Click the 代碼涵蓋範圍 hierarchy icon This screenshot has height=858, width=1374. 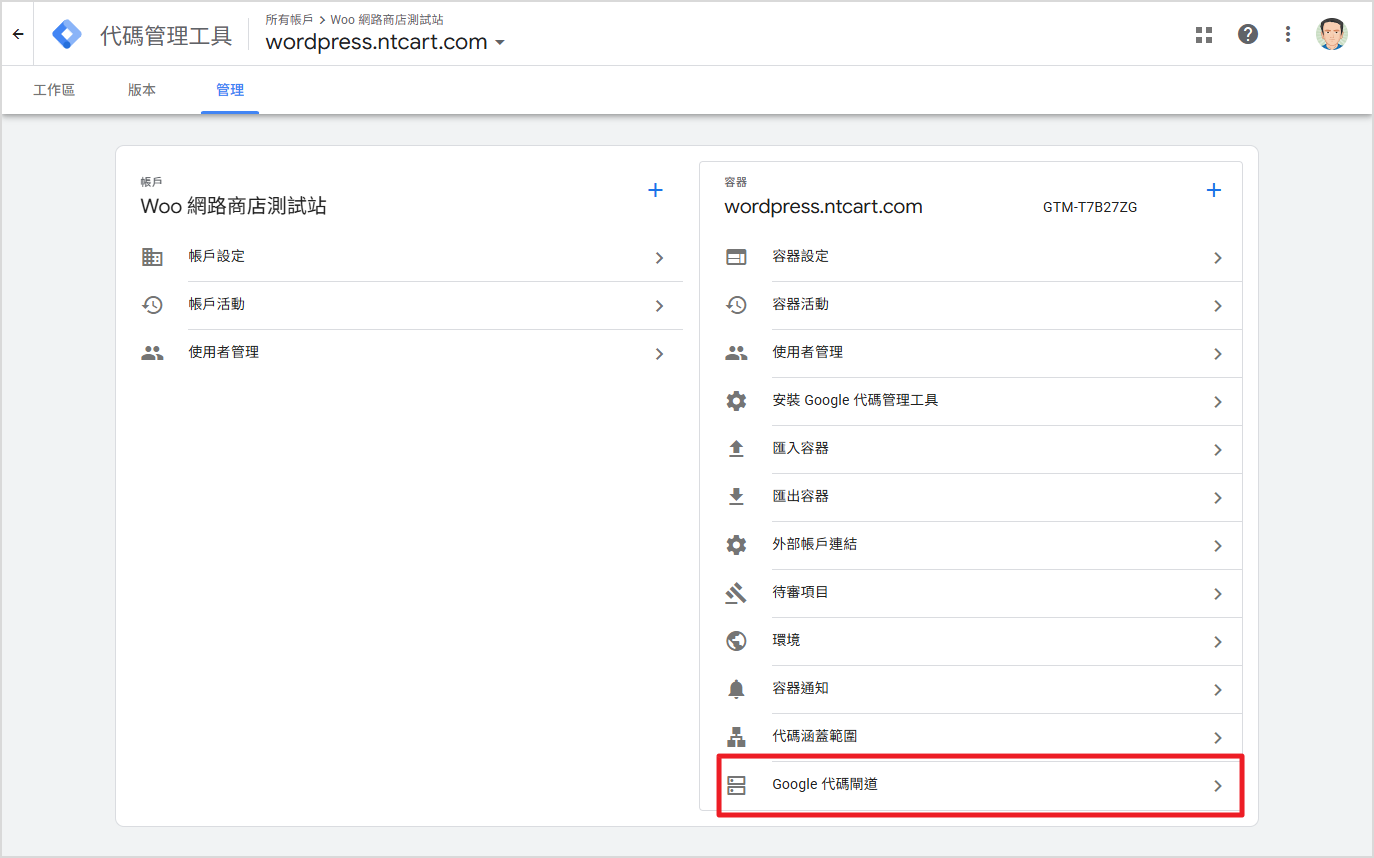pos(736,737)
